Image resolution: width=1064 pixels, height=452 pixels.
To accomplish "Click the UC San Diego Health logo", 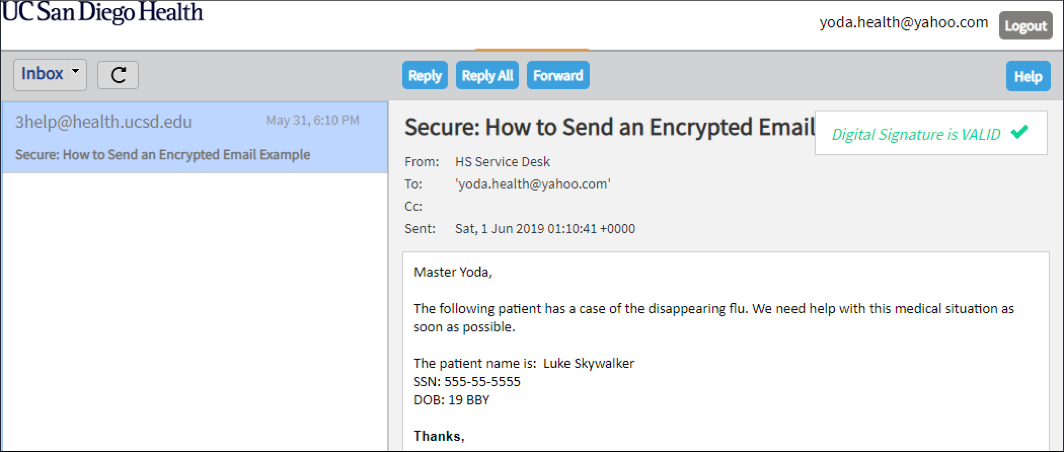I will click(x=103, y=14).
